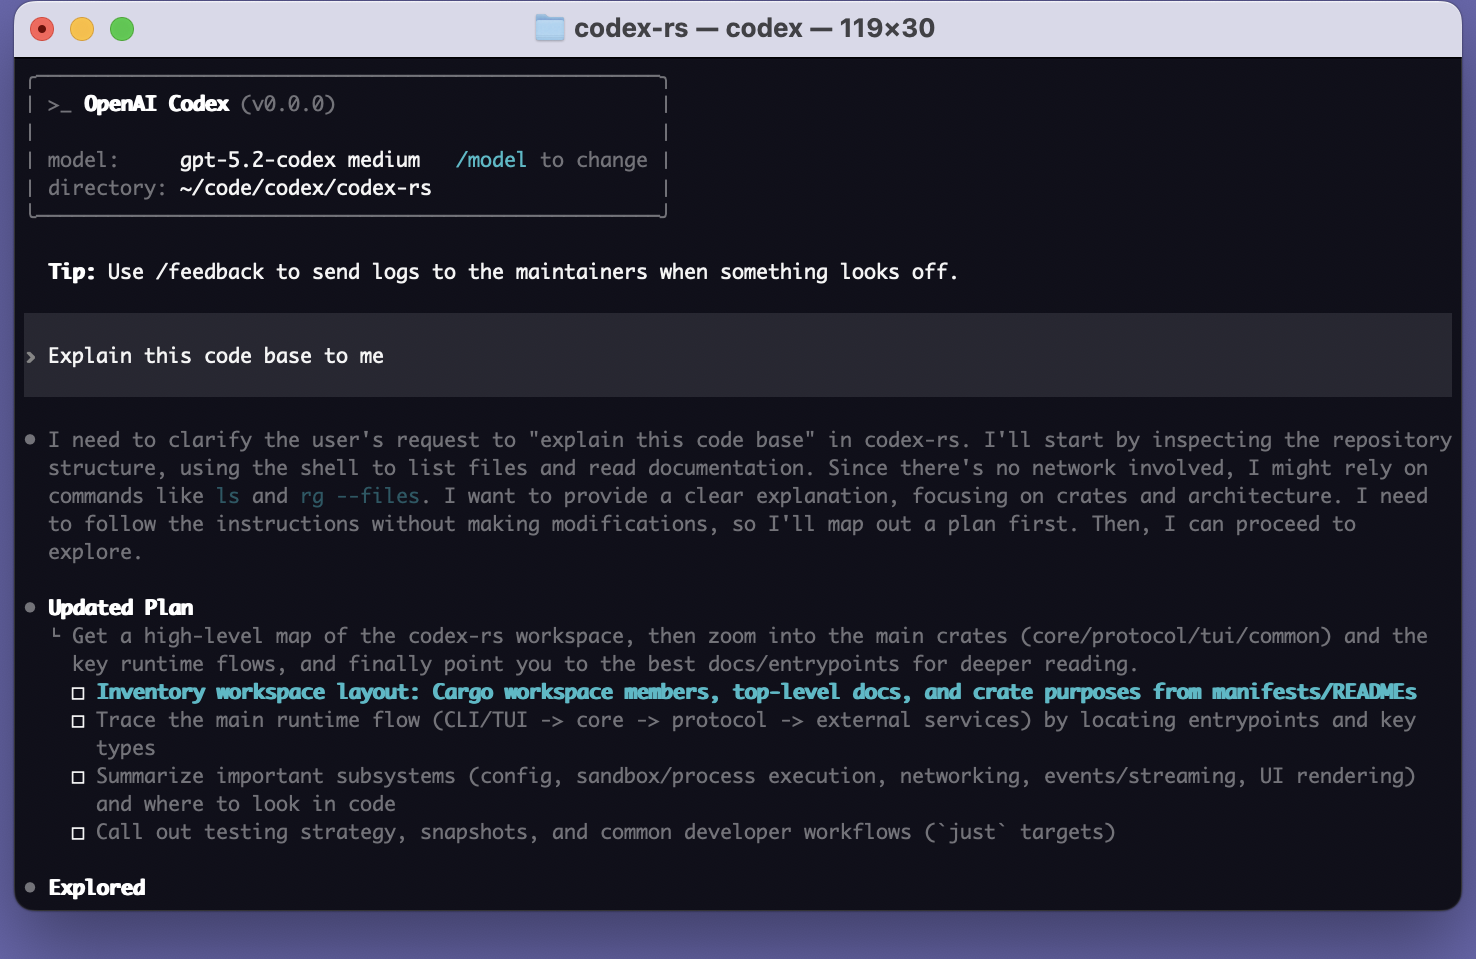1476x959 pixels.
Task: Click the highlighted 'rg --files' command
Action: click(x=360, y=496)
